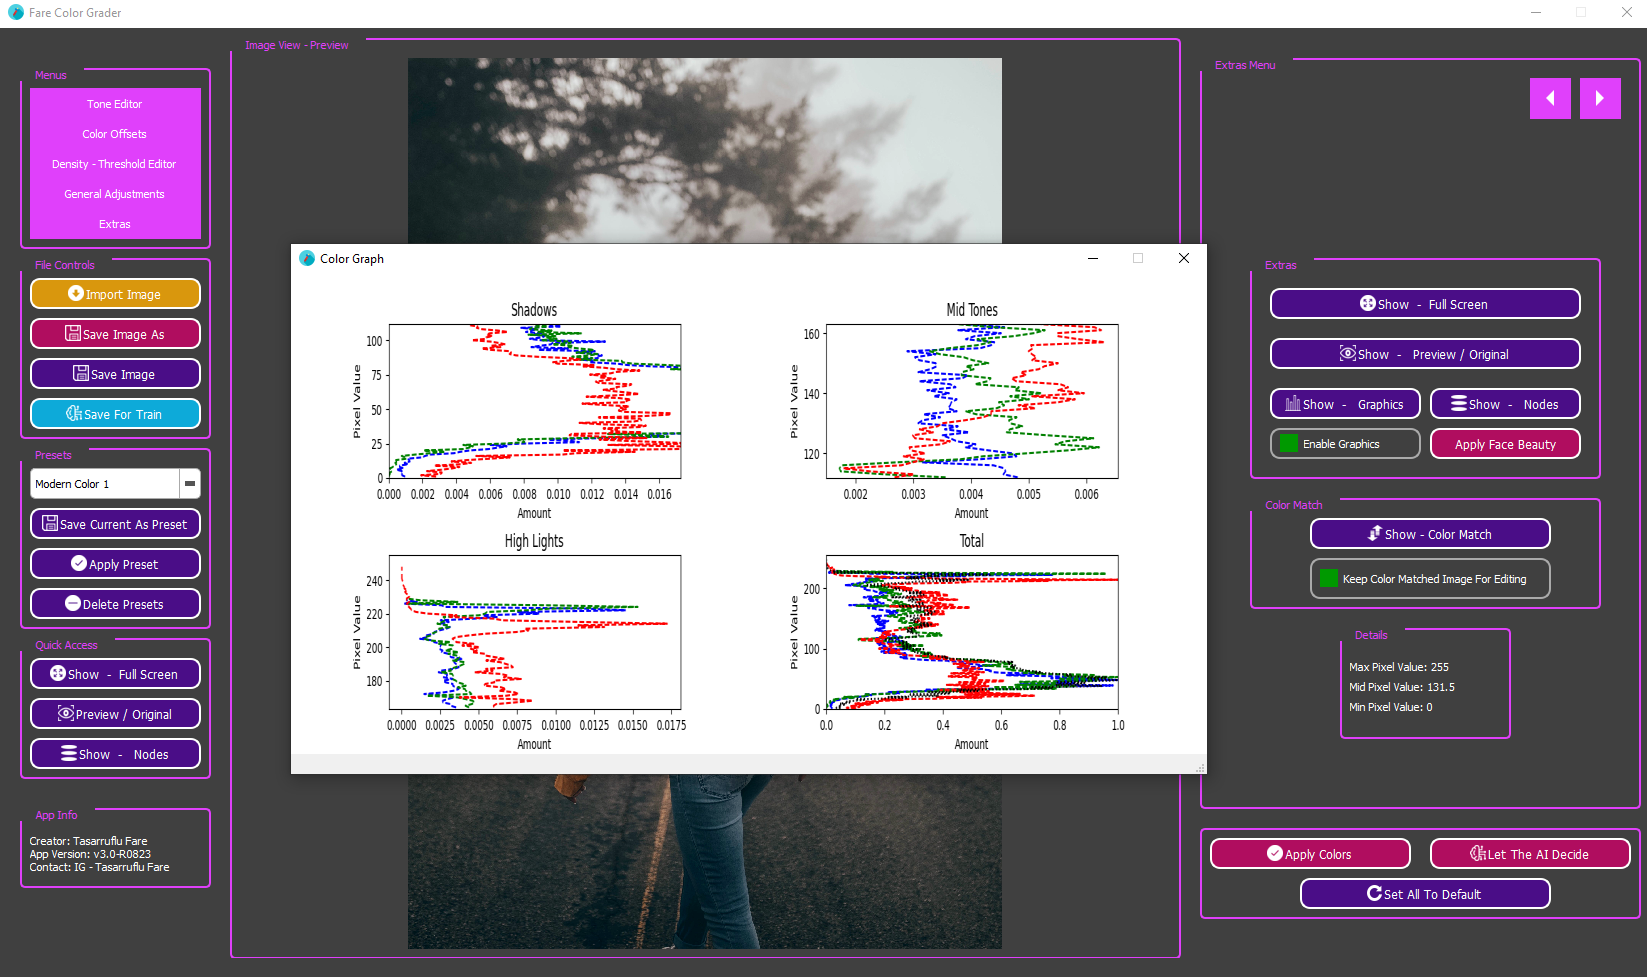The width and height of the screenshot is (1647, 977).
Task: Go to next Extras Menu page arrow
Action: tap(1600, 98)
